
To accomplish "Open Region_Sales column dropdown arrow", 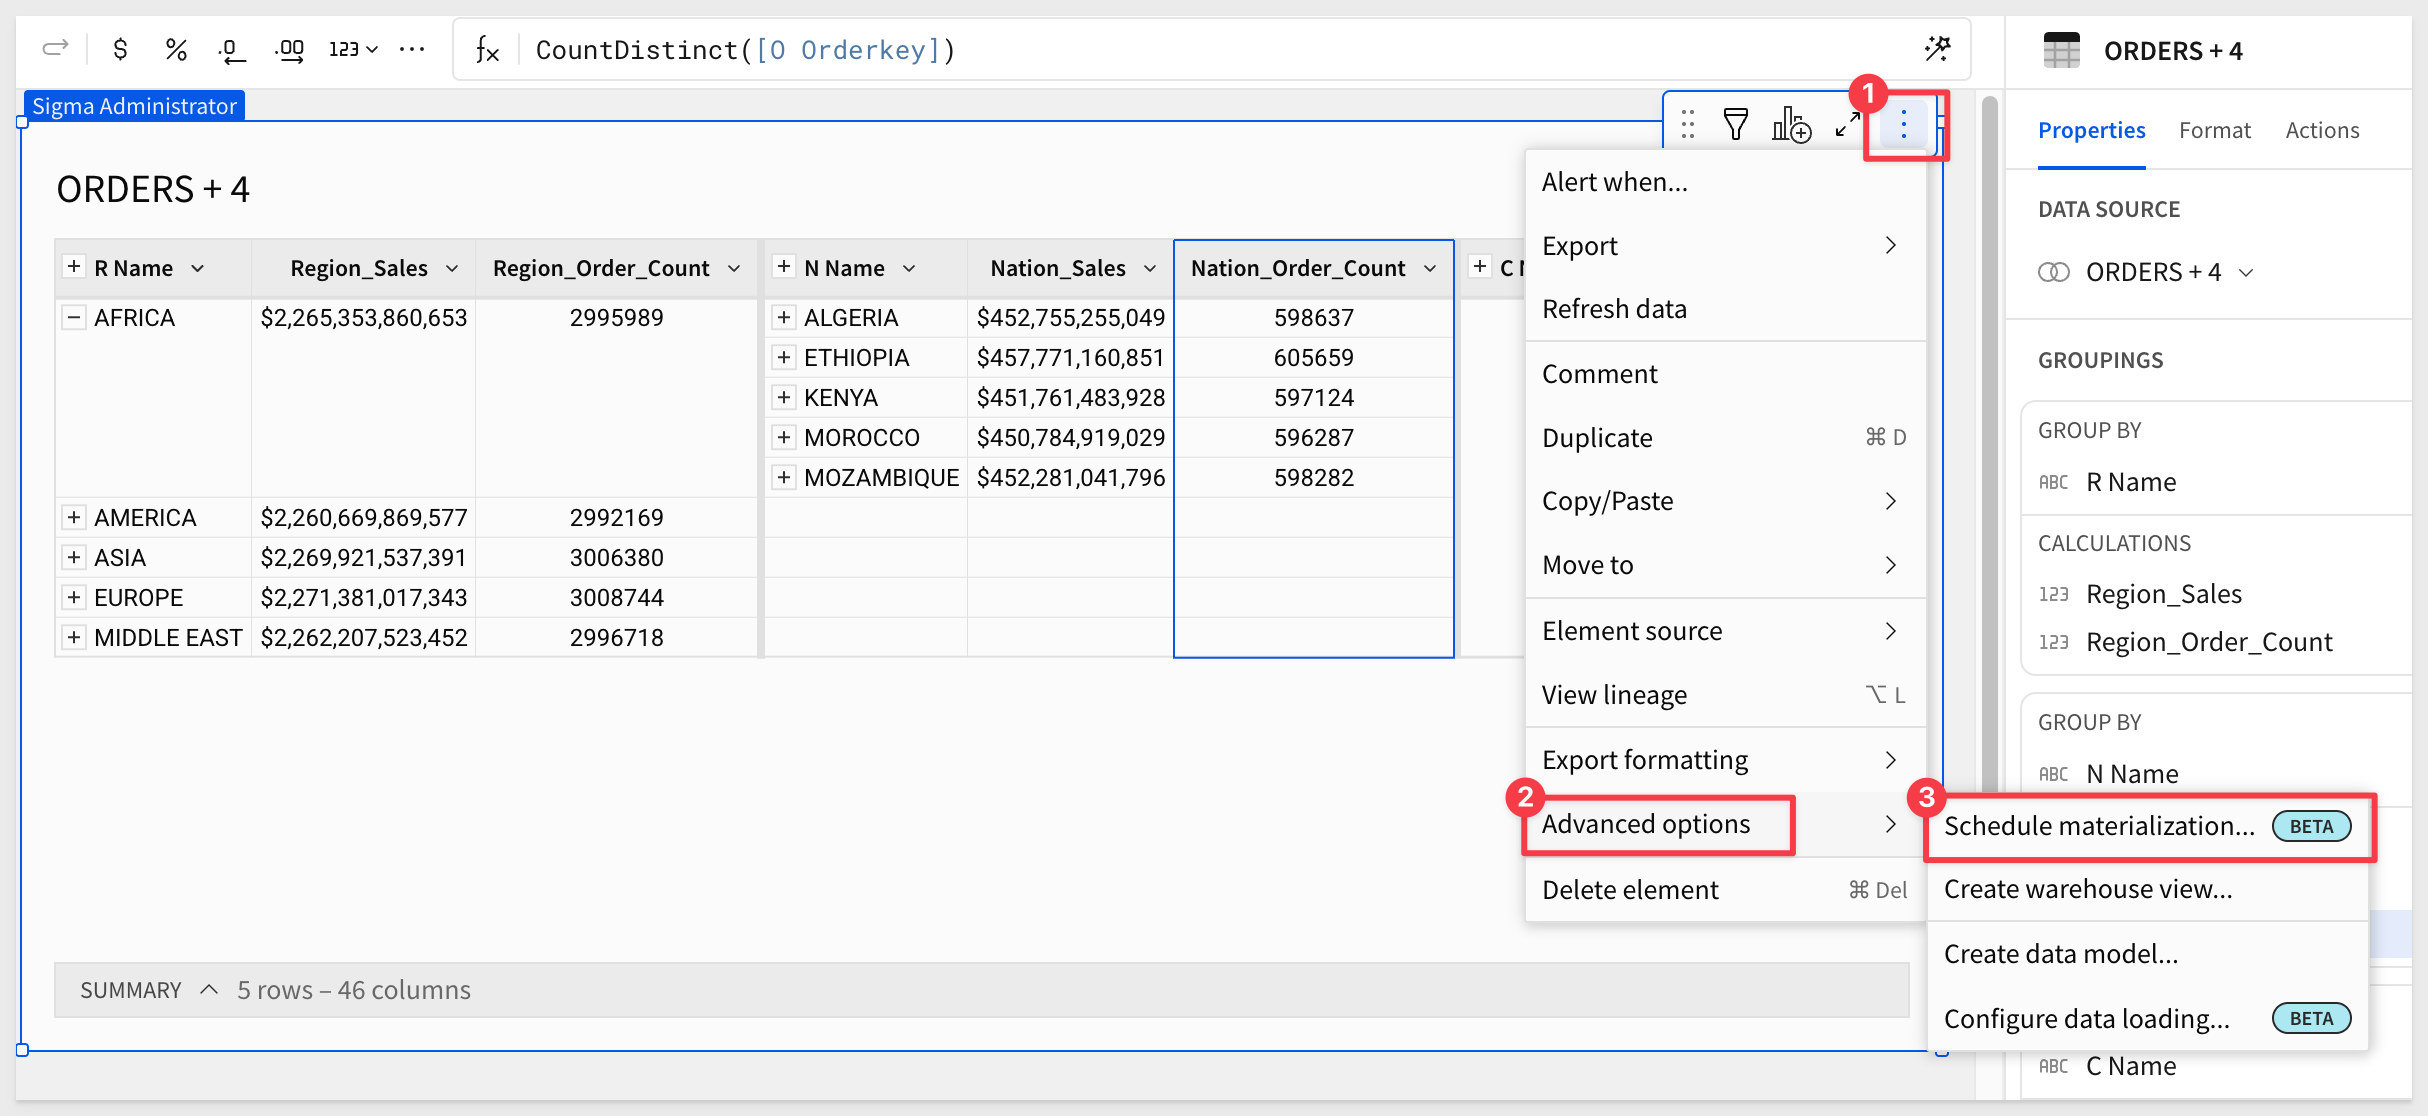I will click(452, 268).
